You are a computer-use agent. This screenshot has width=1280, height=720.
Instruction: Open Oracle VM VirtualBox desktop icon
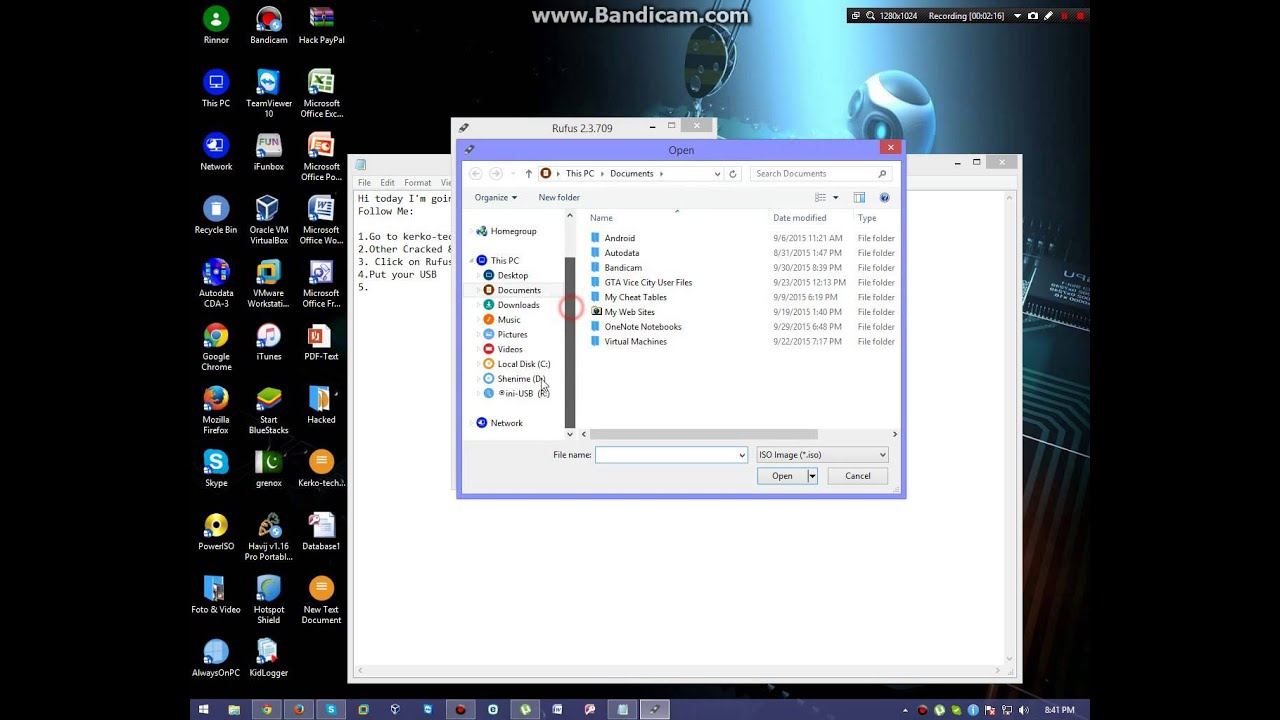point(268,220)
